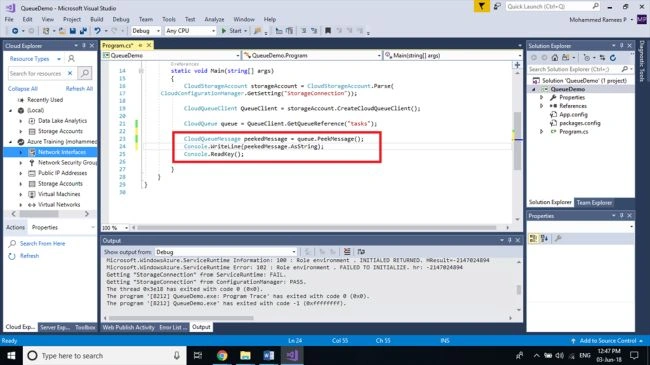Open Microsoft Word from the taskbar
This screenshot has width=650, height=365.
[x=269, y=355]
